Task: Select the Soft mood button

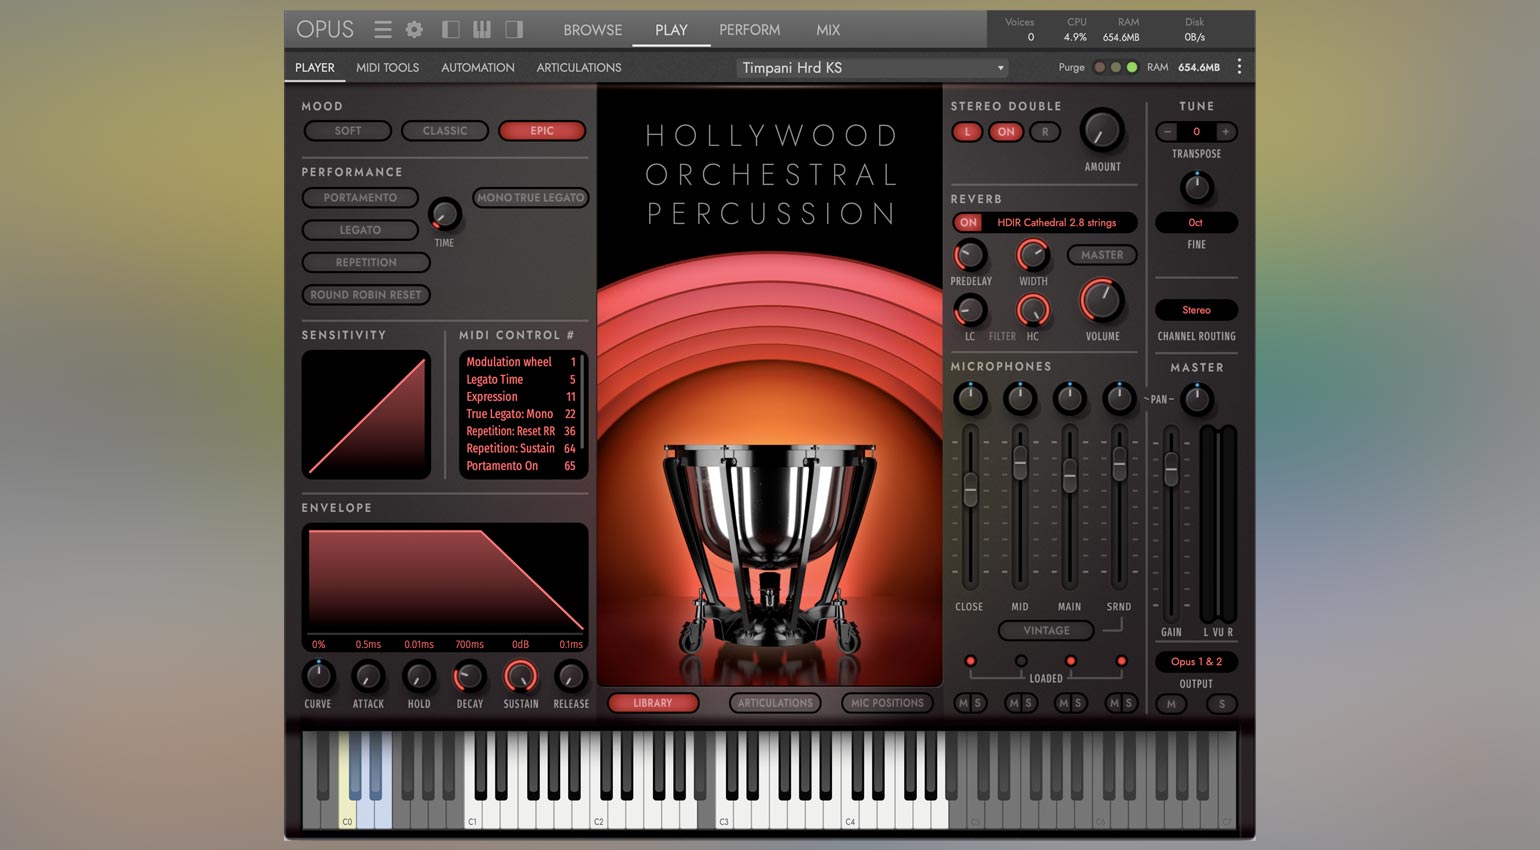Action: click(348, 131)
